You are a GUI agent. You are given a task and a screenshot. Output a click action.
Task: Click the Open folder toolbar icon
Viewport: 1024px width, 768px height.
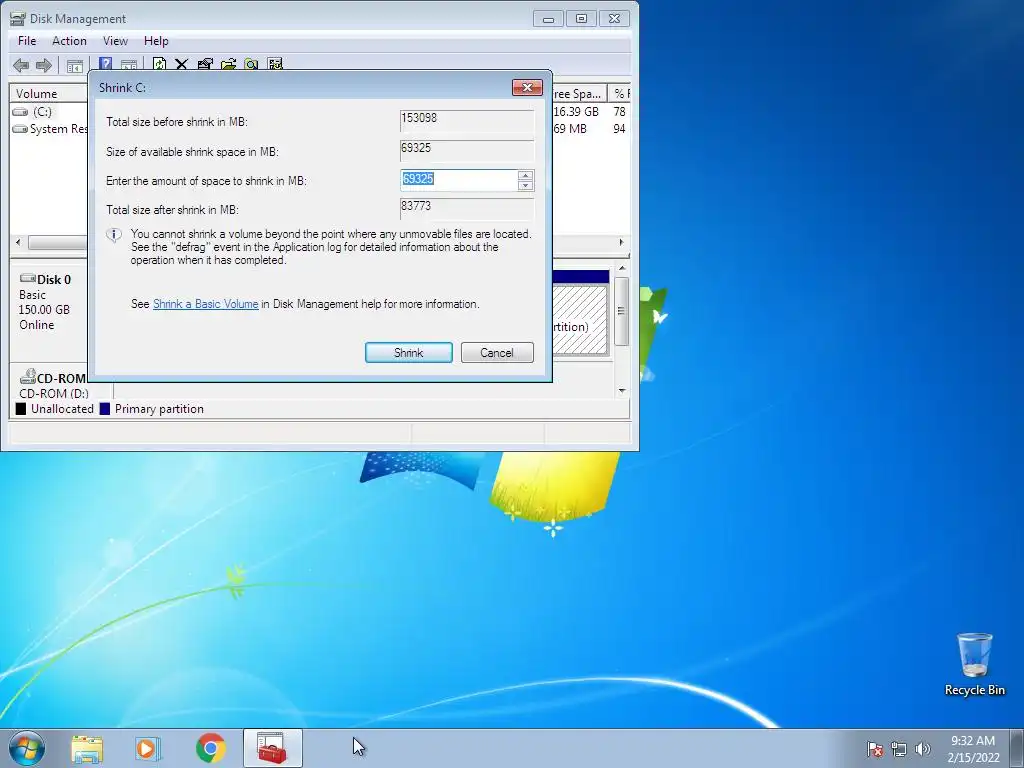[229, 64]
